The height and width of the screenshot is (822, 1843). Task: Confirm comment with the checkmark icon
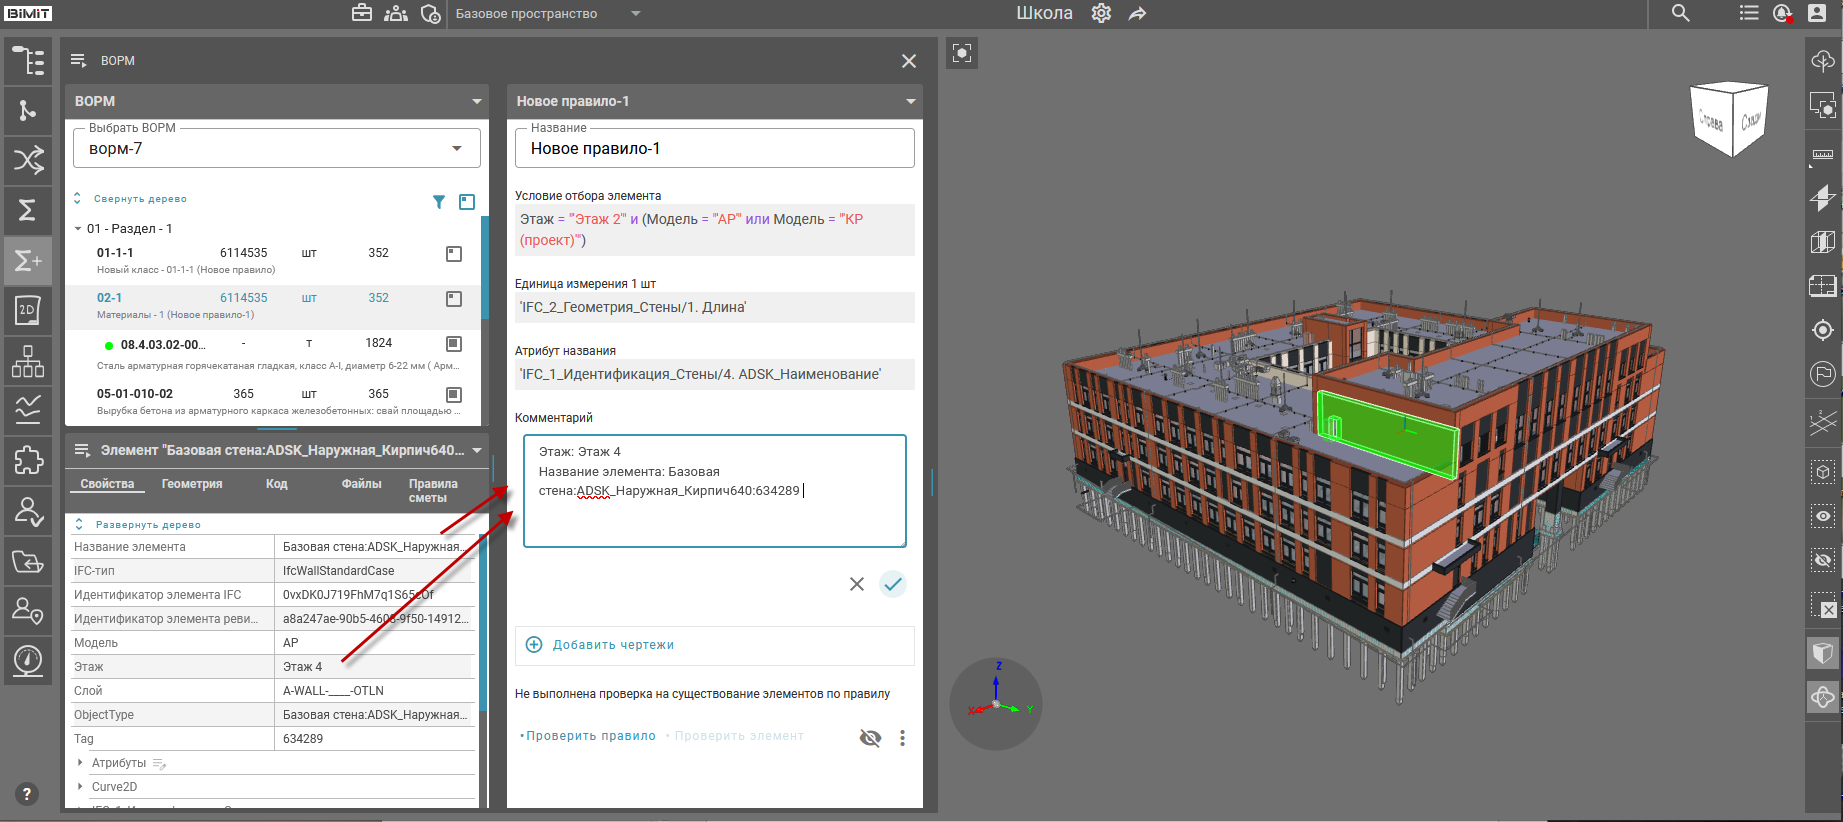[x=892, y=584]
